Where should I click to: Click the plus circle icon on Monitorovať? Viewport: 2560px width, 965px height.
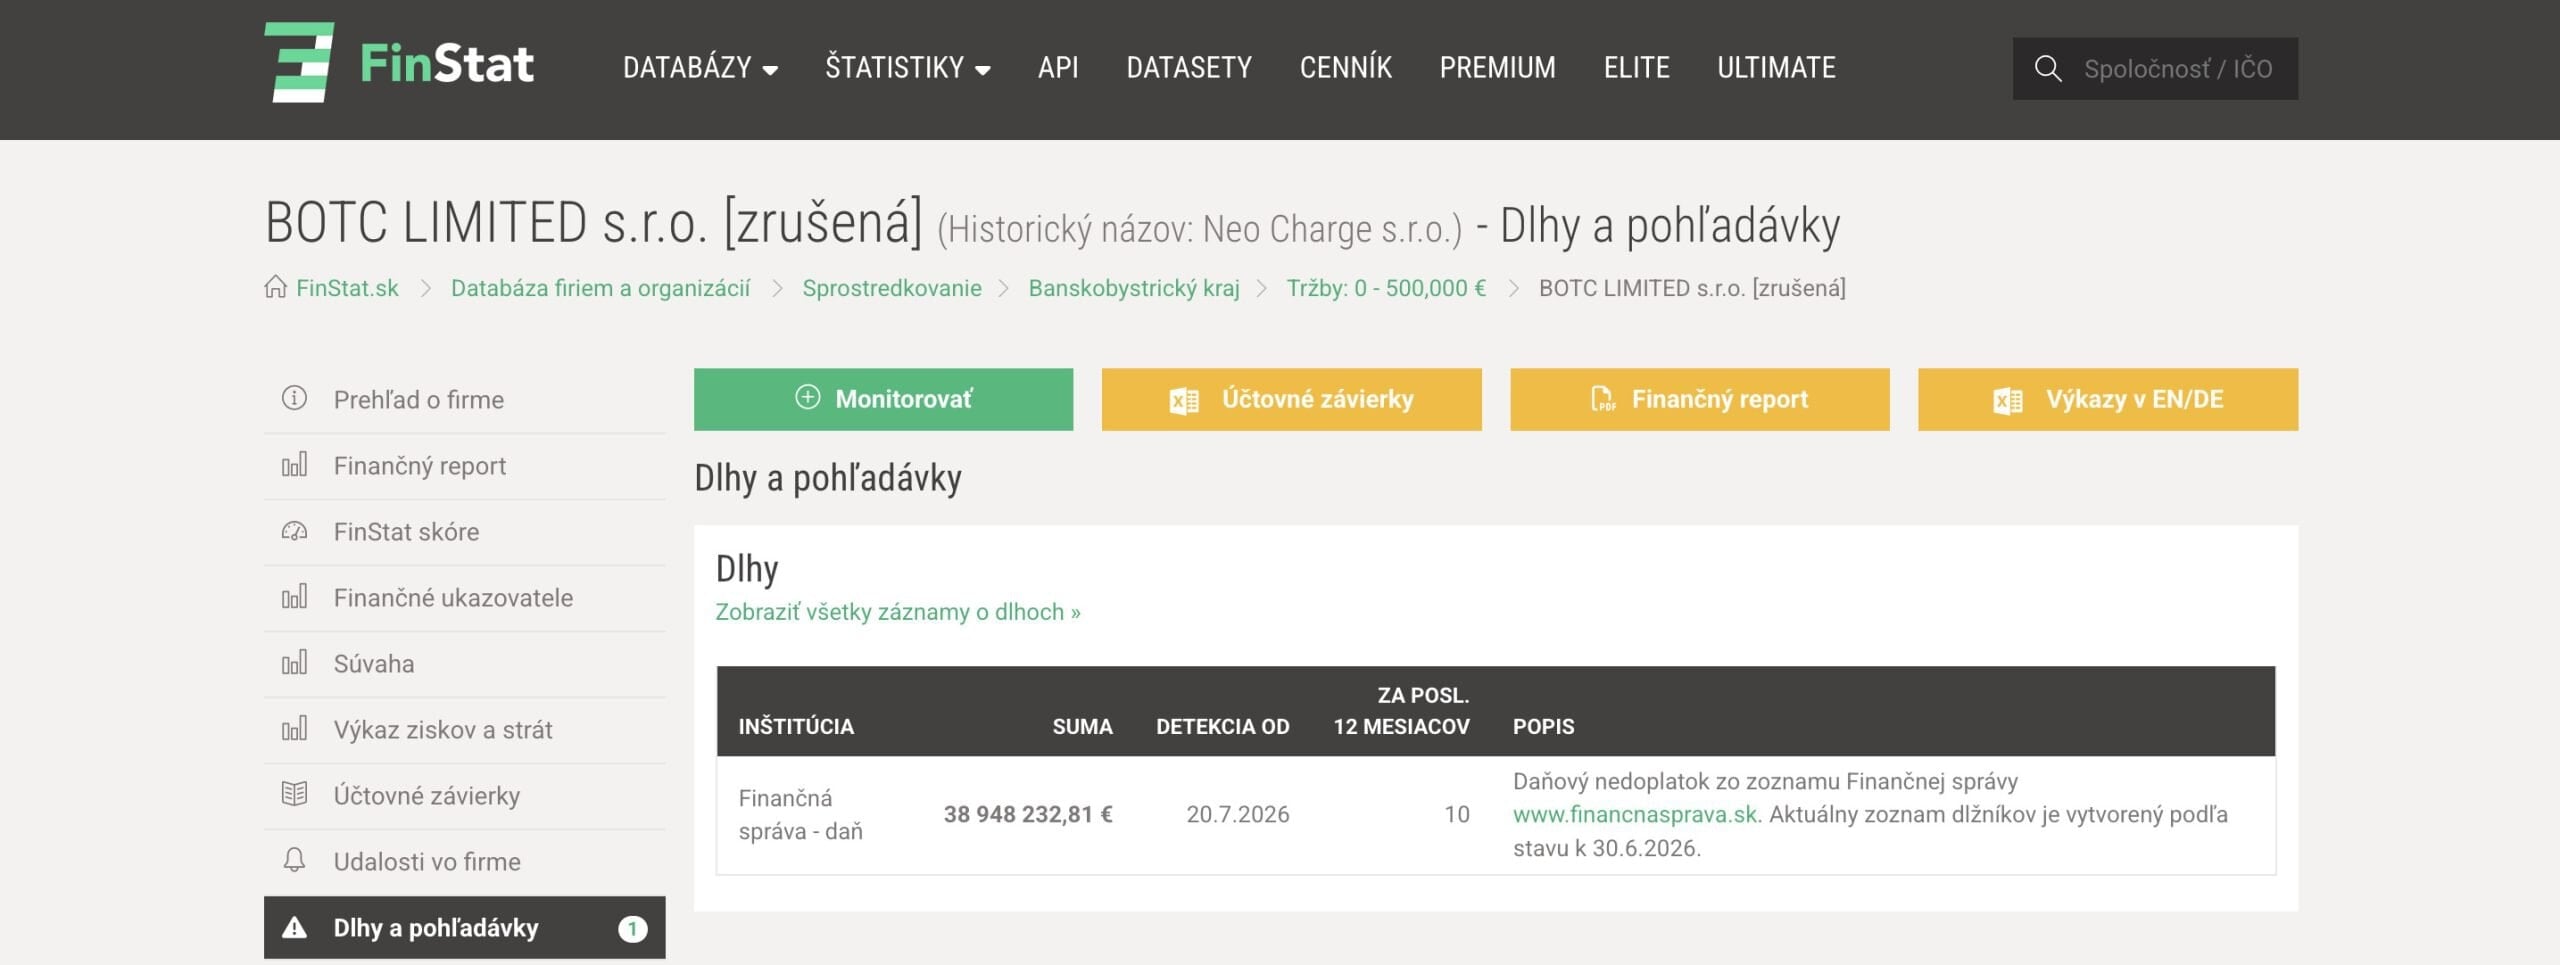[807, 397]
